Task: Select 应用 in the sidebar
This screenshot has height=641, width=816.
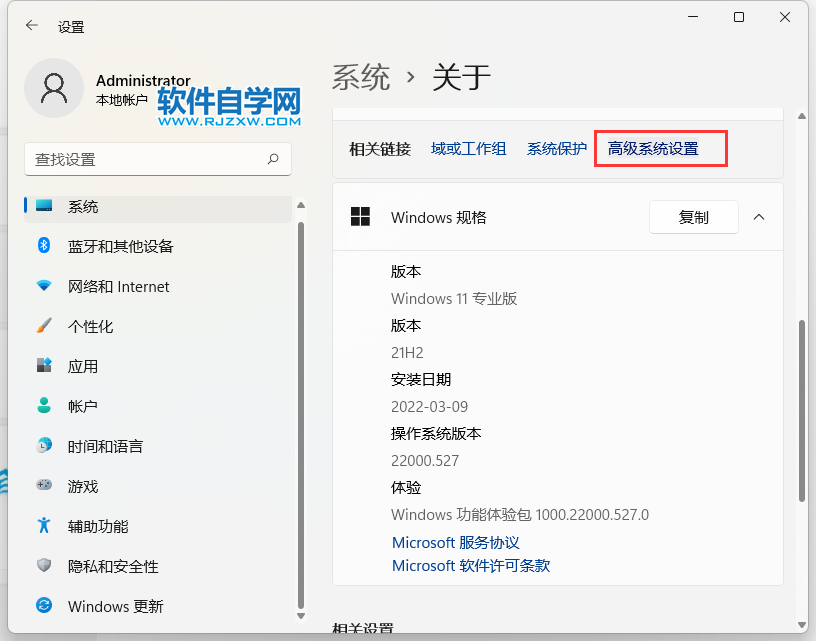Action: [x=158, y=366]
